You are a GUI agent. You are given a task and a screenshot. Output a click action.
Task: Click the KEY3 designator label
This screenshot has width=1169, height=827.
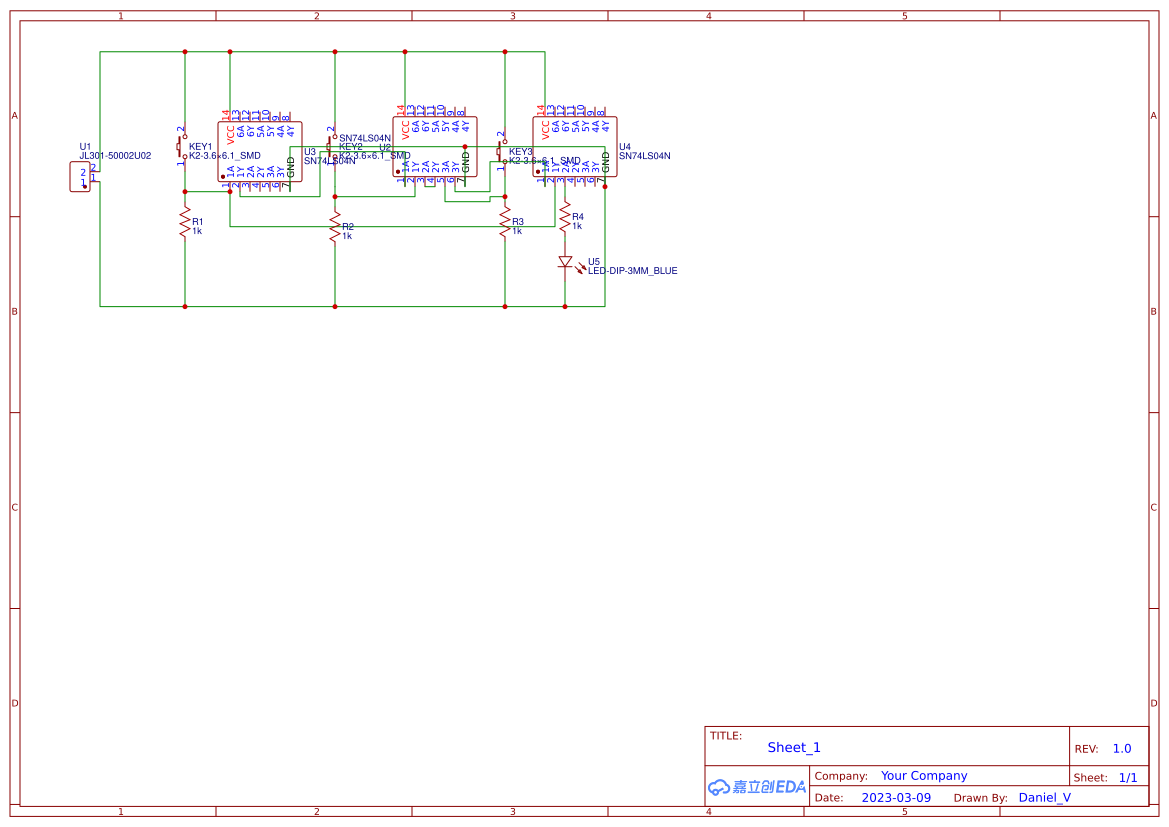coord(520,151)
